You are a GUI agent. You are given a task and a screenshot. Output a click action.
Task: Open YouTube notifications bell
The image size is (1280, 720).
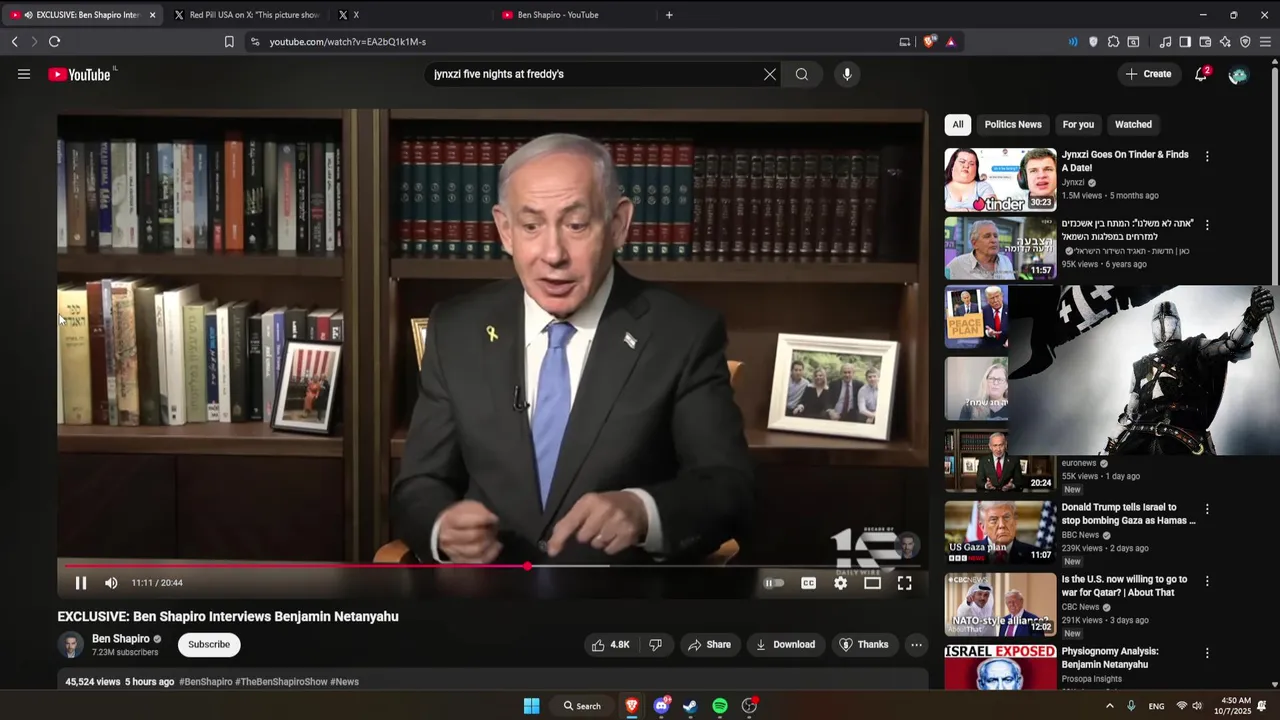click(x=1201, y=74)
